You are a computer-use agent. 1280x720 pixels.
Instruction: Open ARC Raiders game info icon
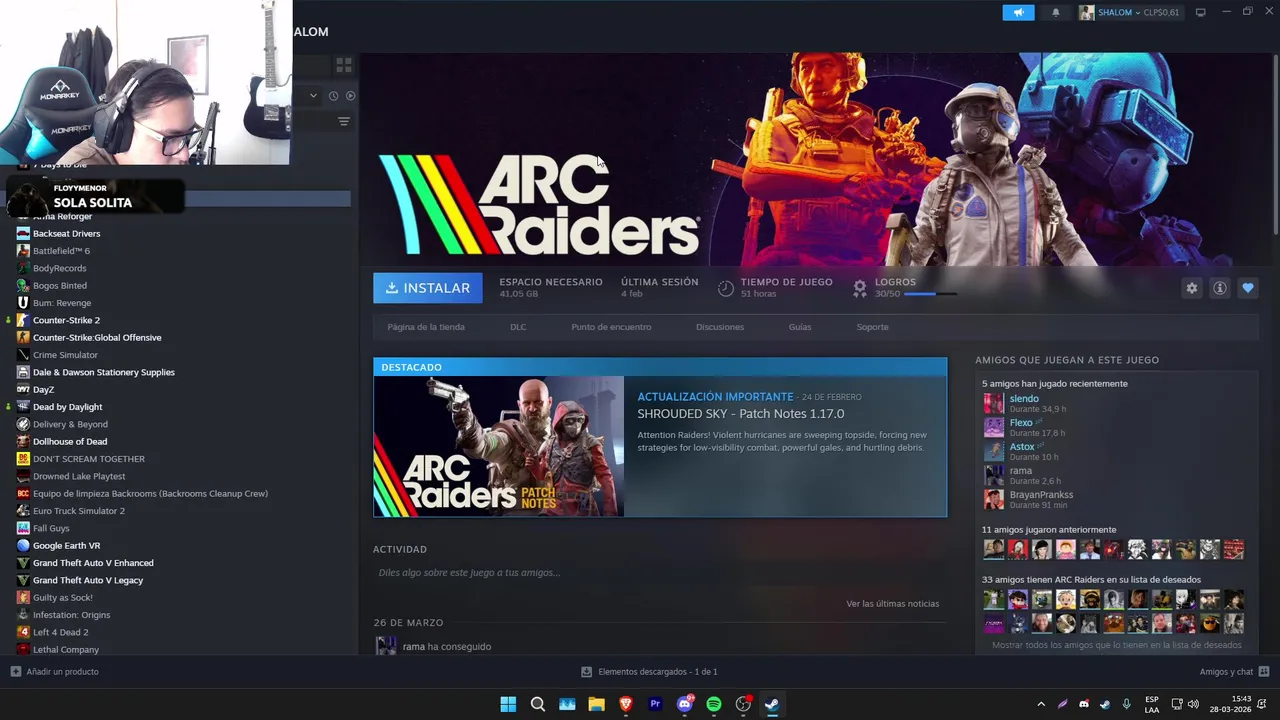tap(1220, 288)
